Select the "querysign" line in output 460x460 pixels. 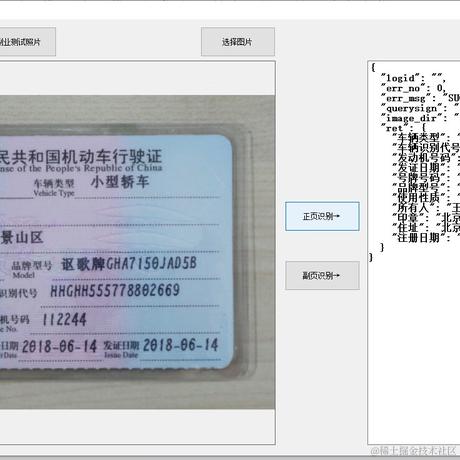420,108
